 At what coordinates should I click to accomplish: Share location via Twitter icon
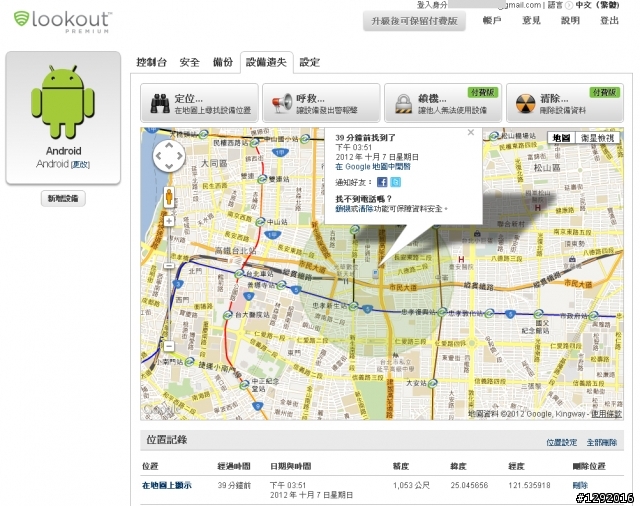[396, 182]
